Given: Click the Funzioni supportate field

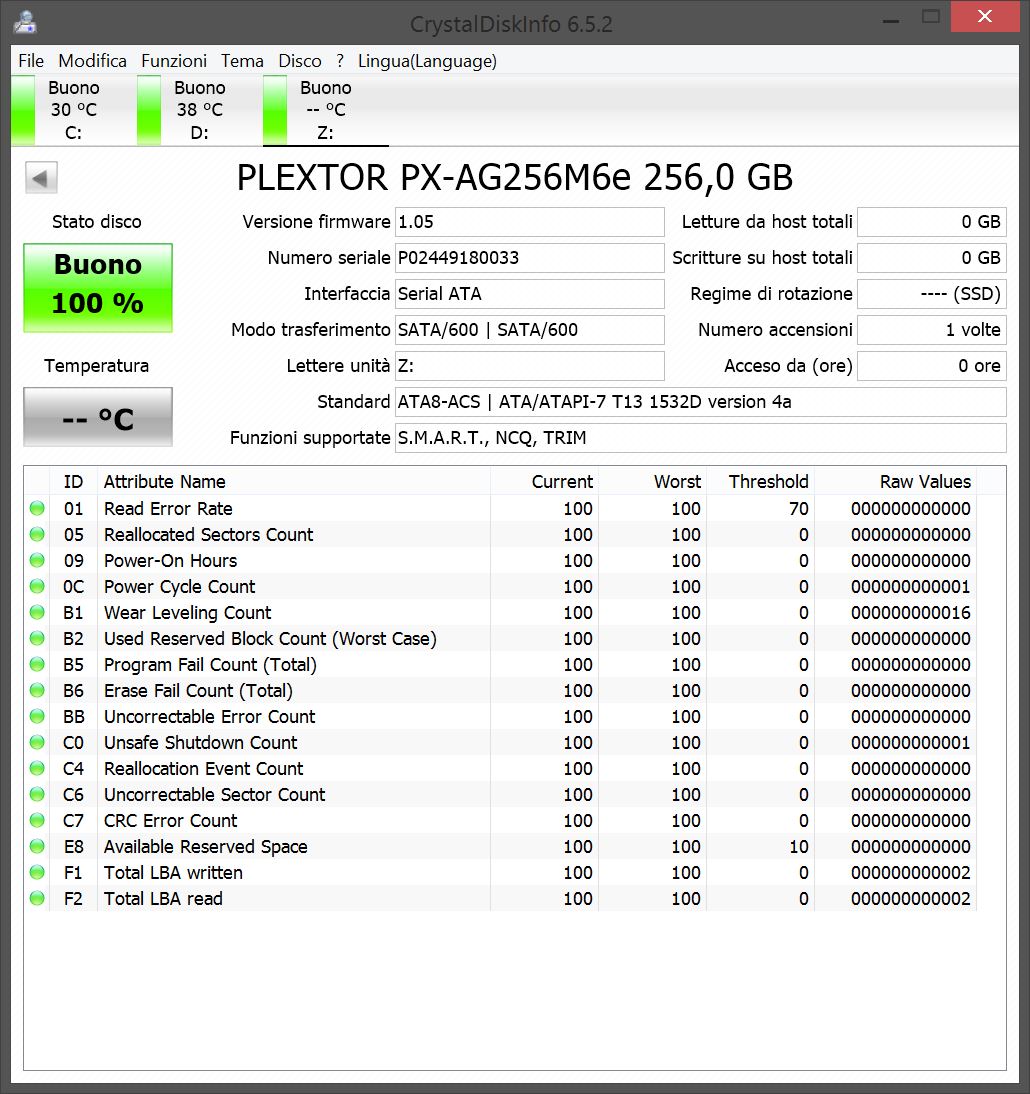Looking at the screenshot, I should click(701, 438).
